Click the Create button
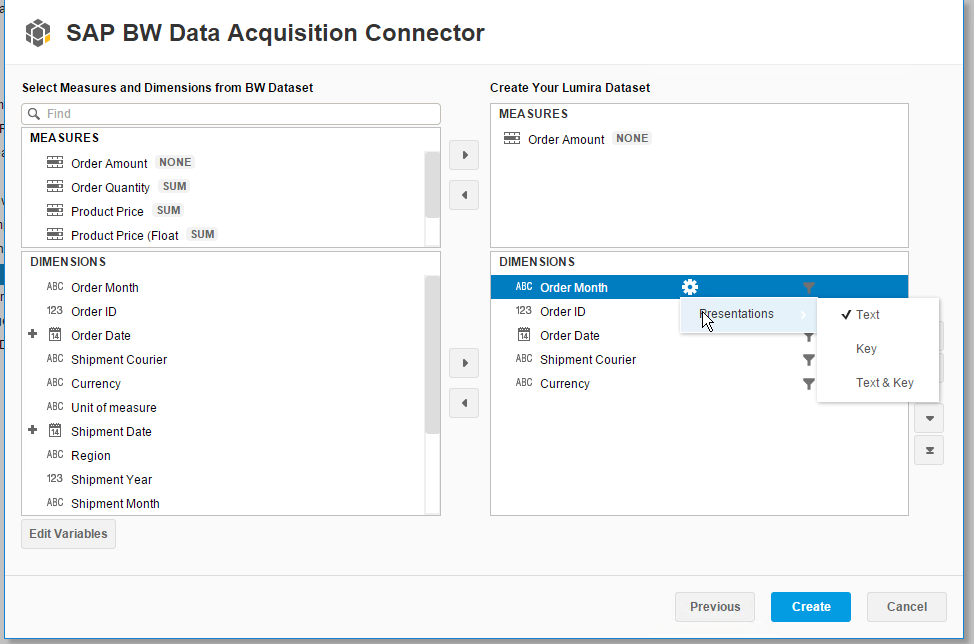Image resolution: width=974 pixels, height=644 pixels. (x=811, y=607)
